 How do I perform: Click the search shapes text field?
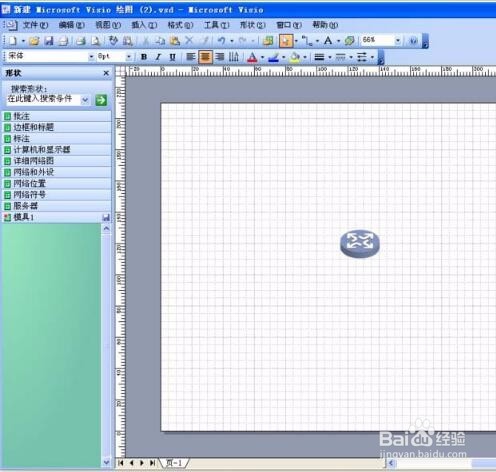(x=43, y=99)
